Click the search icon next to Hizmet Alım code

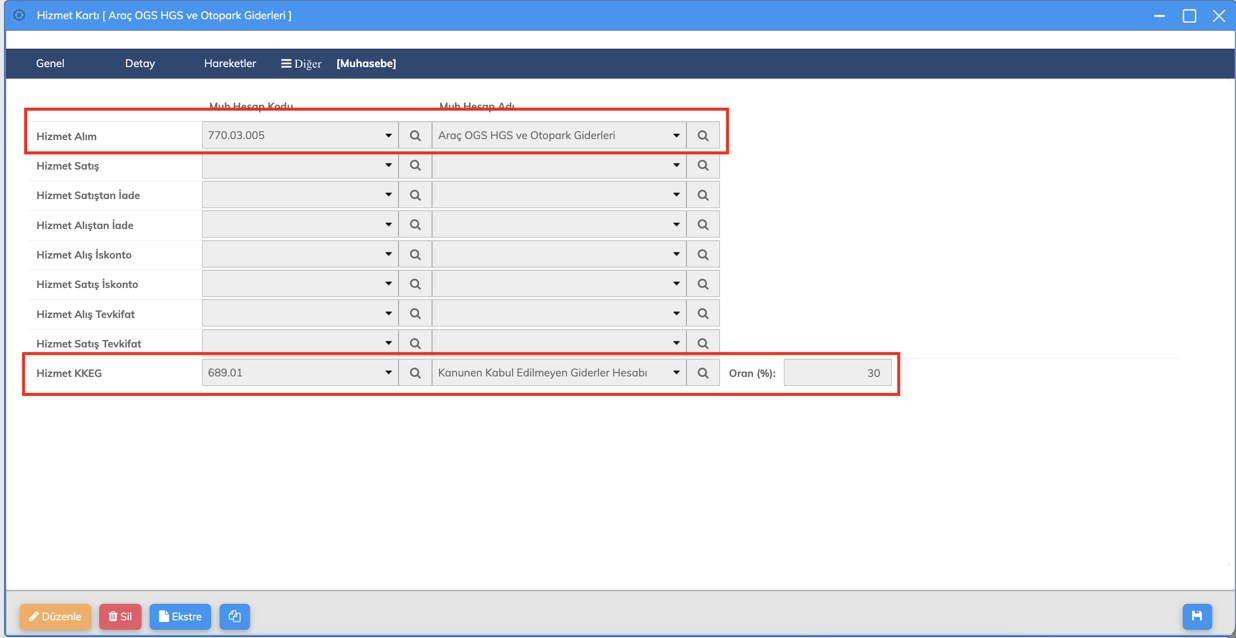(x=415, y=136)
